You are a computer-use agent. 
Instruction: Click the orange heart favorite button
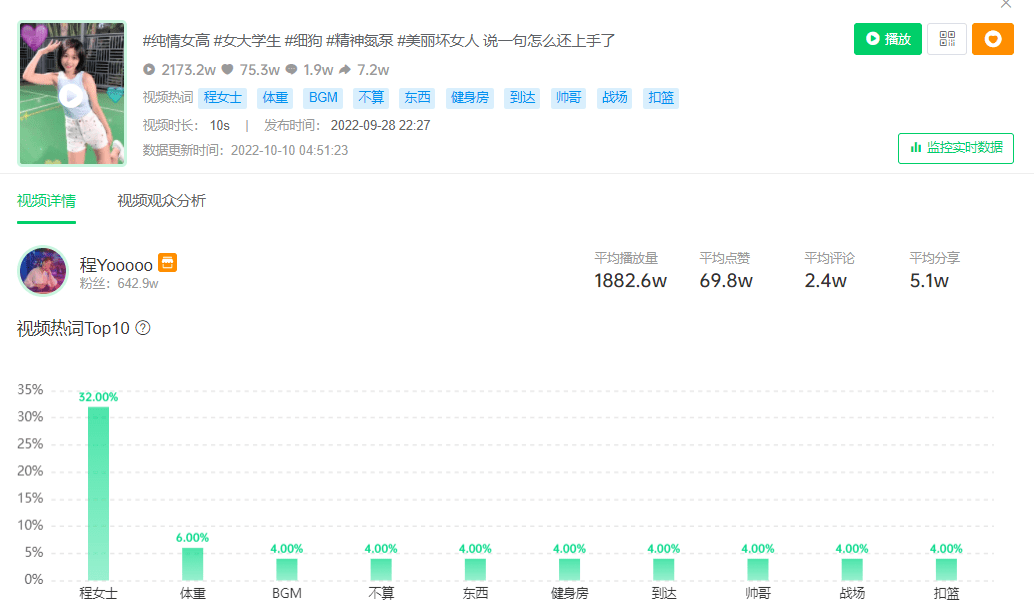point(992,39)
